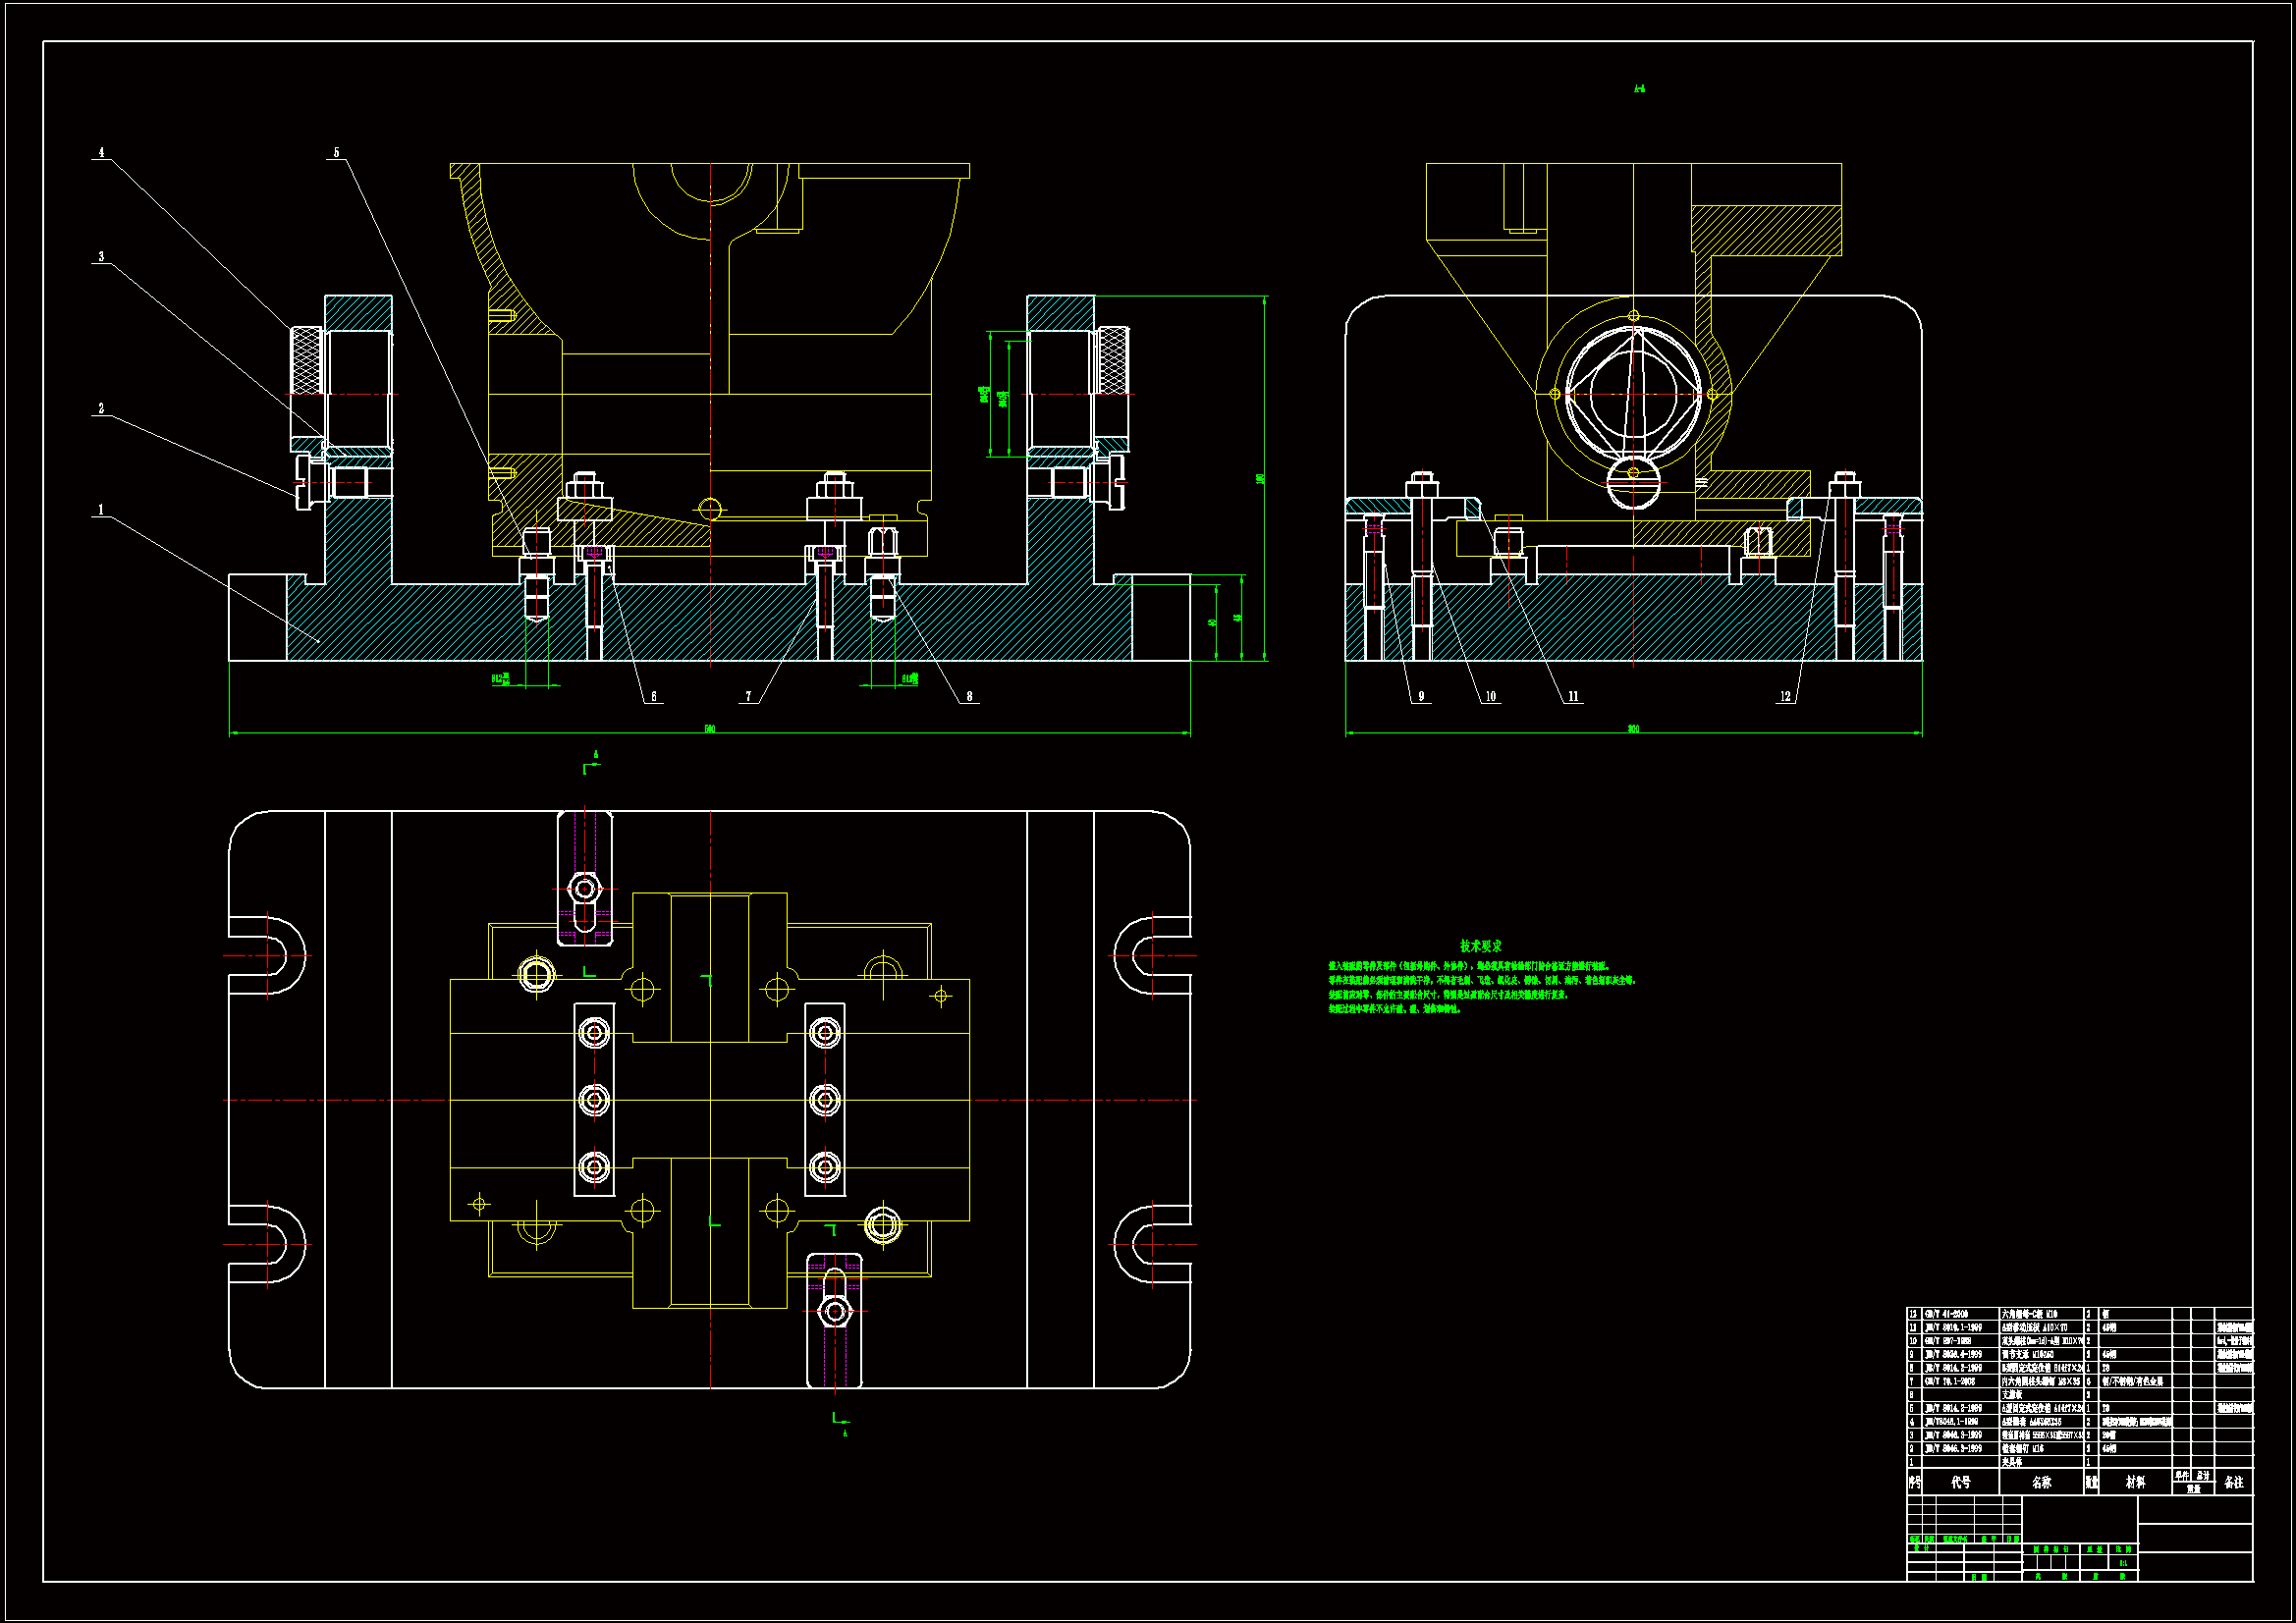Click part callout number 7 label
2296x1623 pixels.
pyautogui.click(x=748, y=697)
